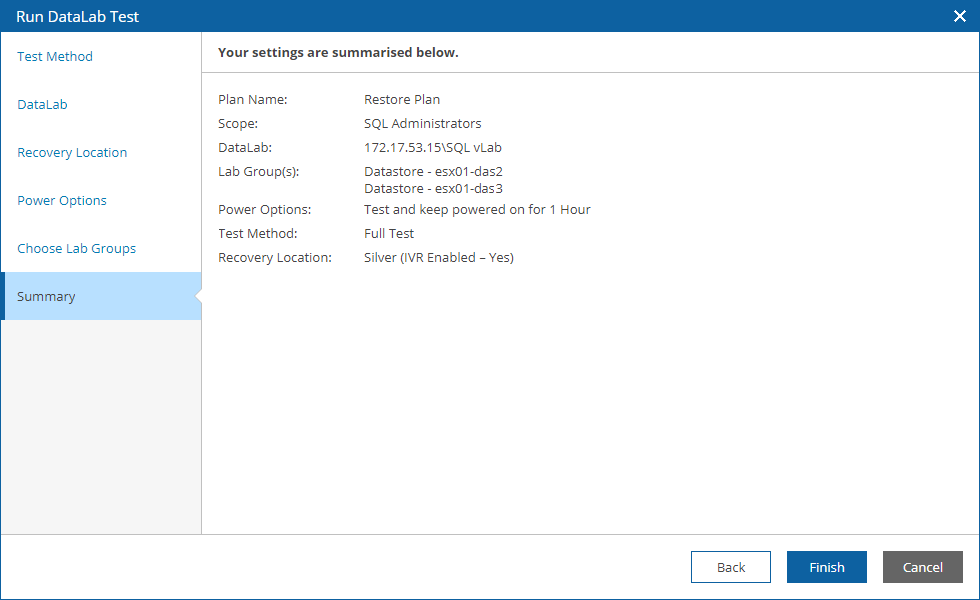Click Finish to run the test

pos(826,567)
